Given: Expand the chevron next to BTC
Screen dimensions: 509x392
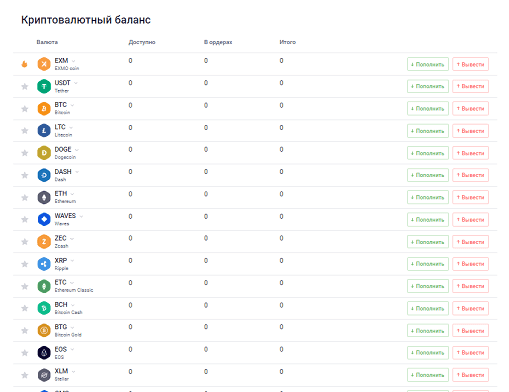Looking at the screenshot, I should coord(72,105).
